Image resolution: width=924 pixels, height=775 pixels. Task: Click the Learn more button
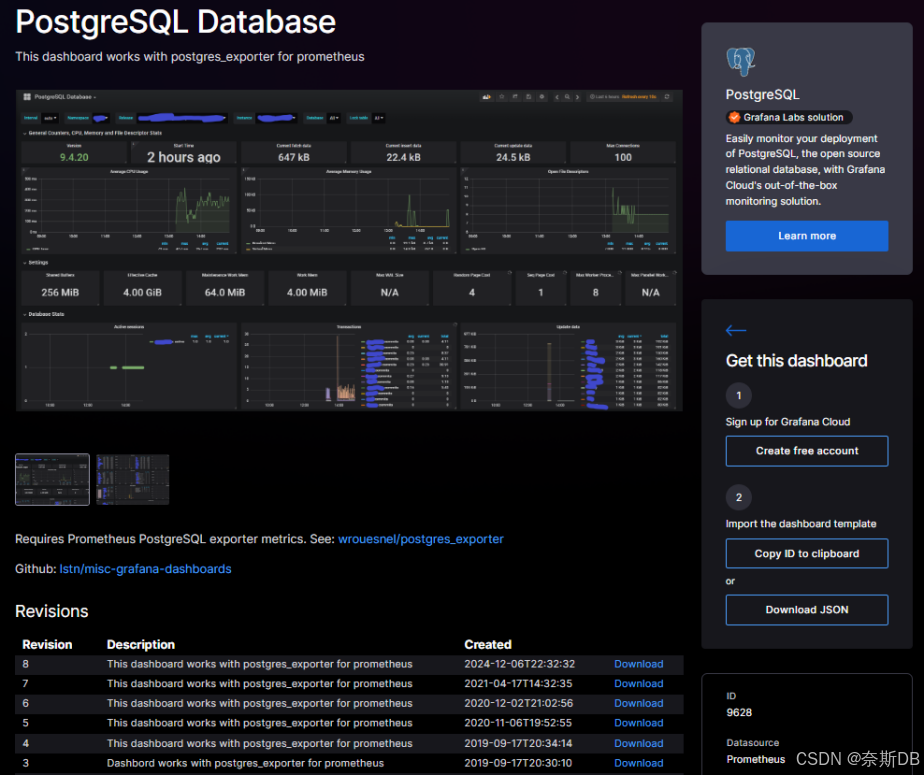[x=807, y=236]
